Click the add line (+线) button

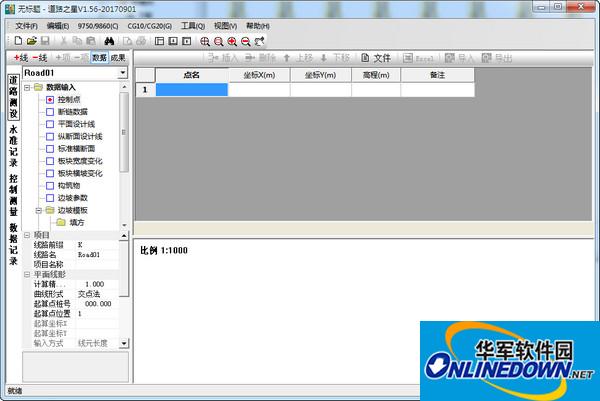click(x=19, y=58)
